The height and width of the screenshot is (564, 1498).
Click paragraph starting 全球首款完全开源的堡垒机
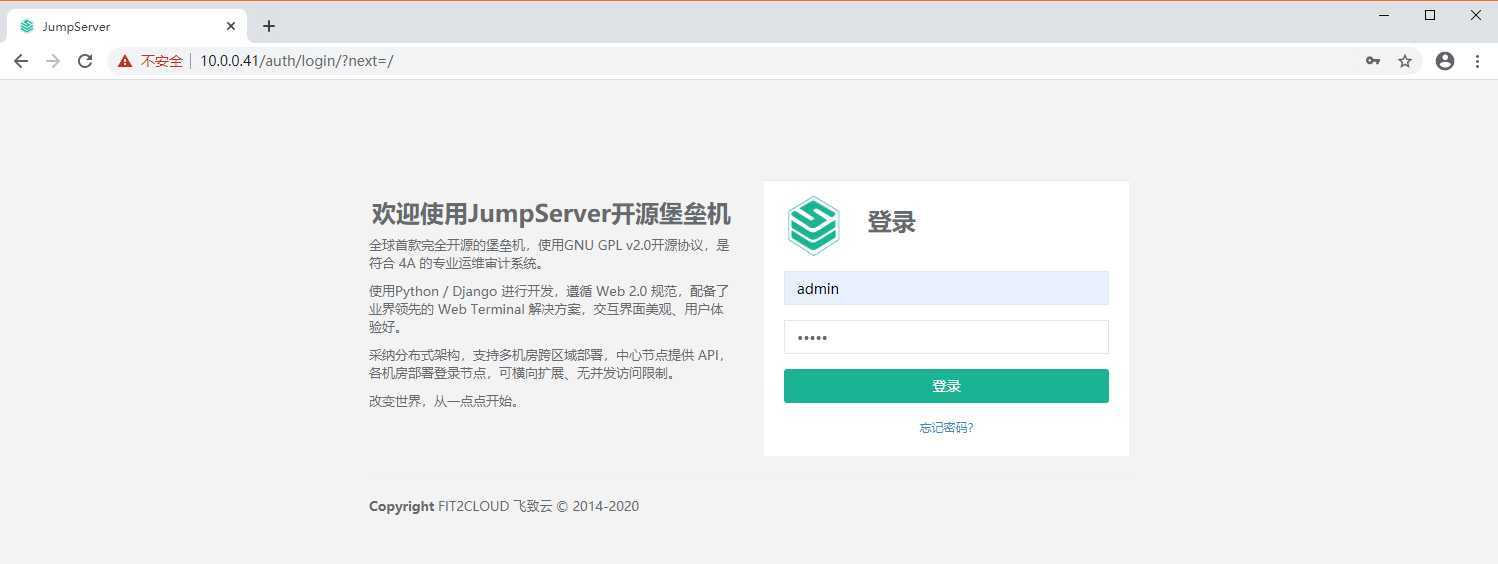[x=550, y=254]
